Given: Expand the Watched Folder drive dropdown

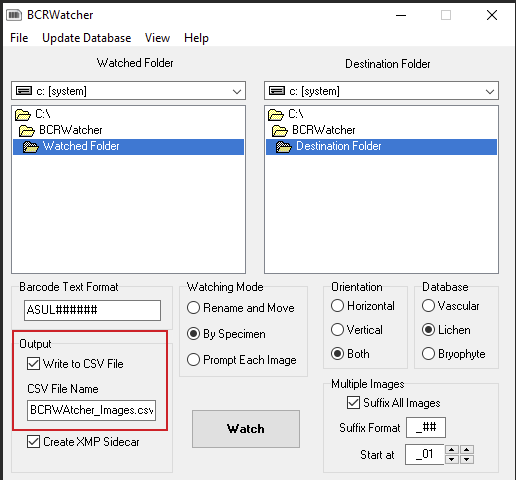Looking at the screenshot, I should pyautogui.click(x=237, y=91).
